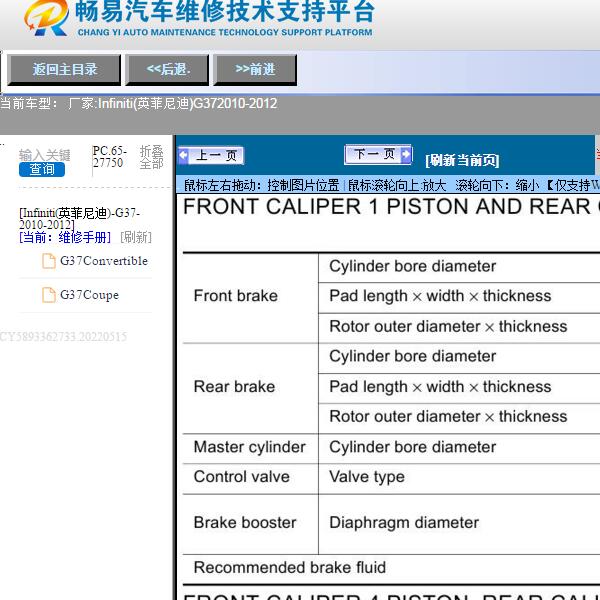The image size is (600, 600).
Task: Click the 返回主目录 button
Action: point(64,69)
